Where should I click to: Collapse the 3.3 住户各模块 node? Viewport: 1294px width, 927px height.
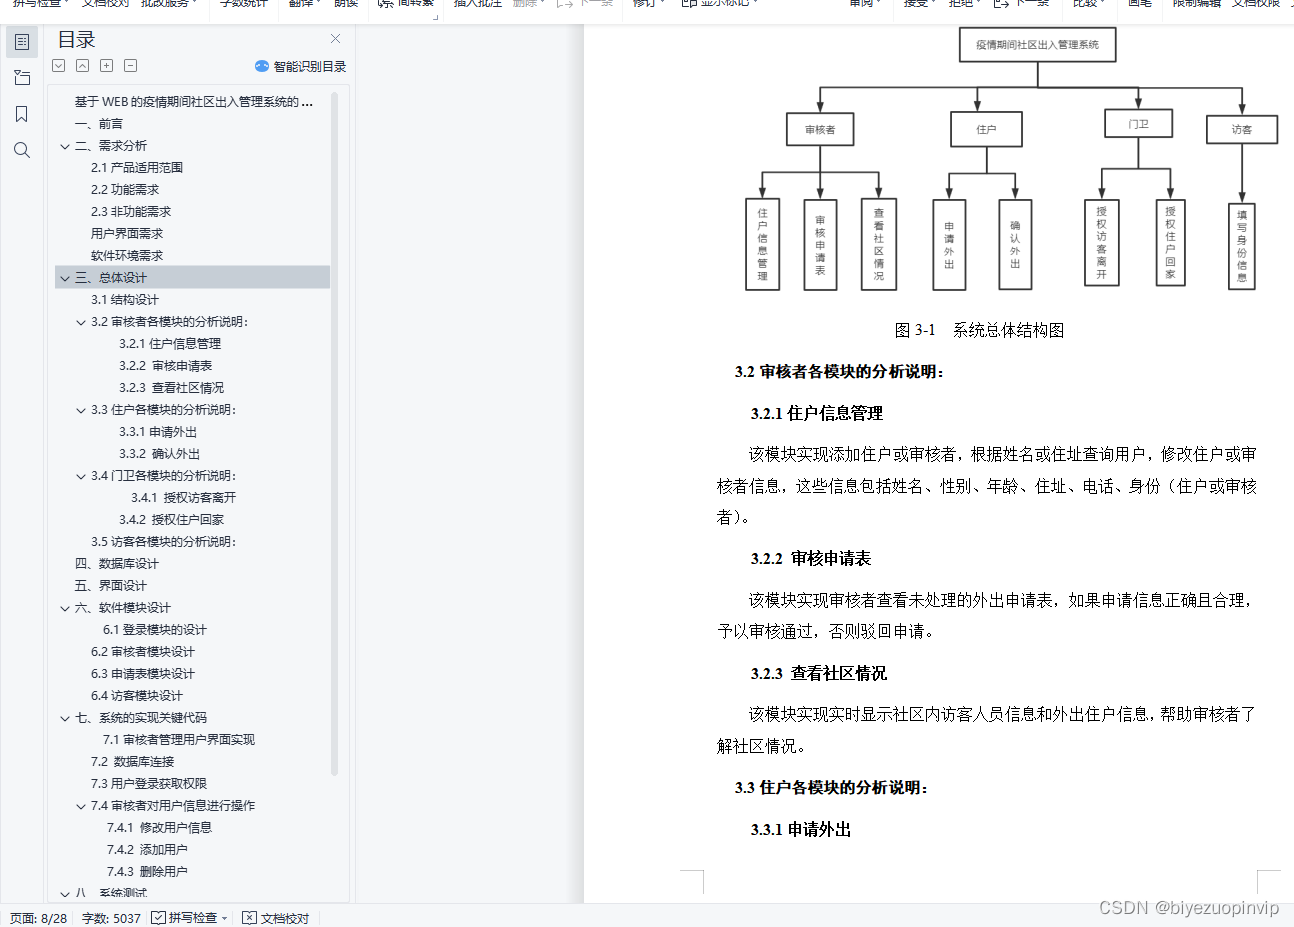81,410
